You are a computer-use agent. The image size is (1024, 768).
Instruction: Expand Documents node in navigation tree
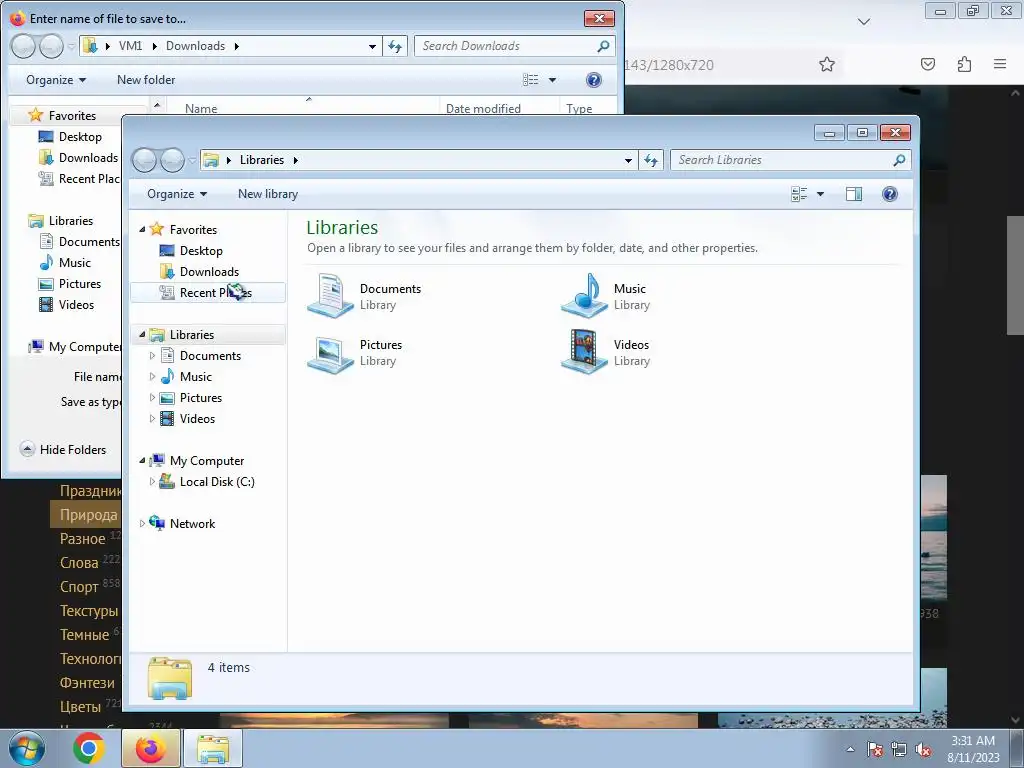pyautogui.click(x=152, y=355)
